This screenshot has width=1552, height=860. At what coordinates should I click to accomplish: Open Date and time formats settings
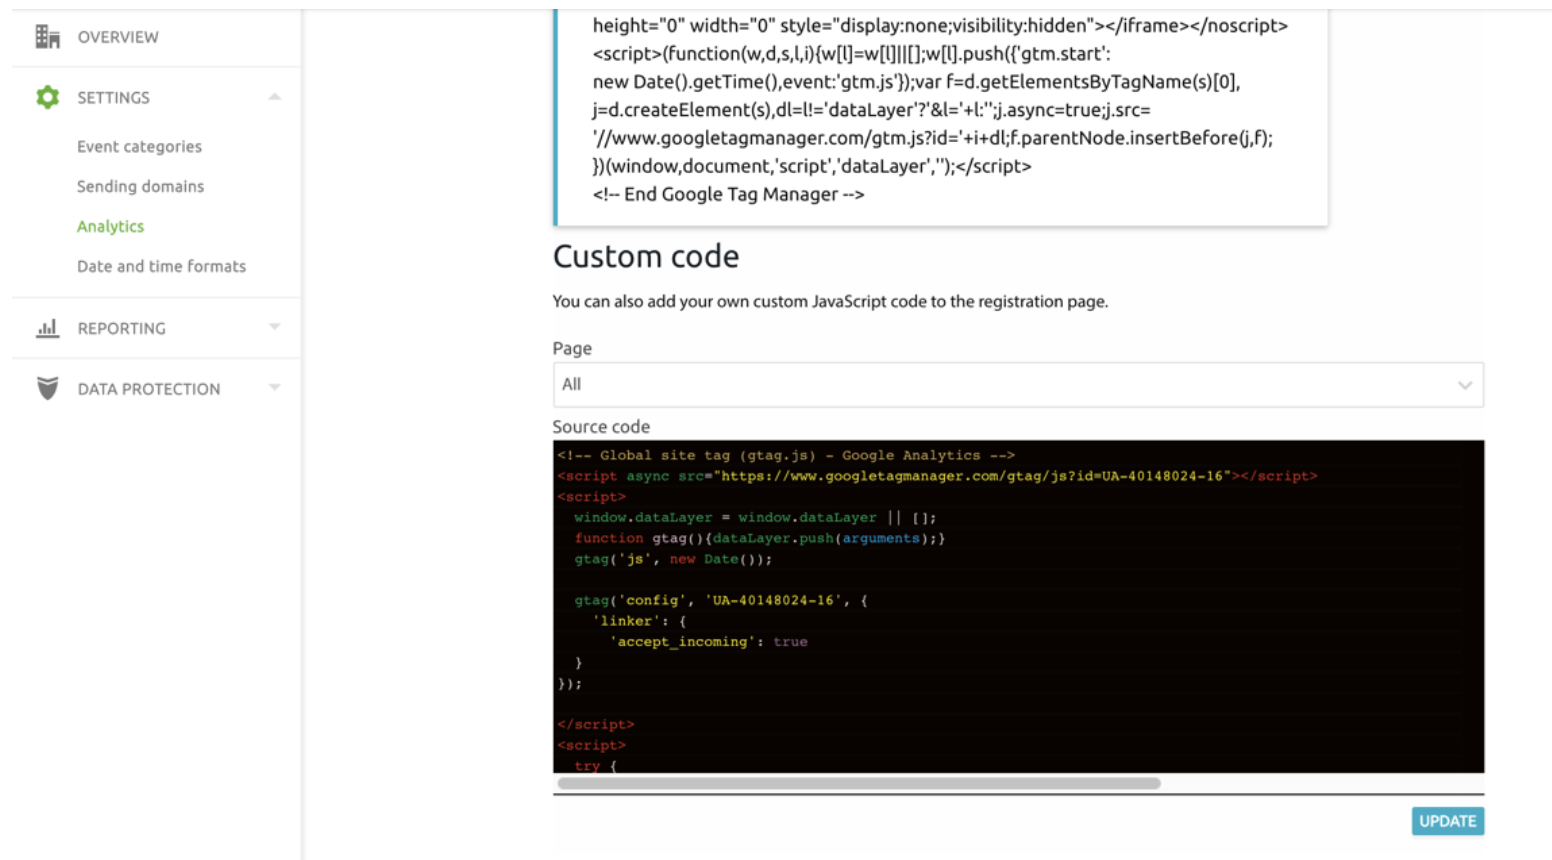click(161, 266)
